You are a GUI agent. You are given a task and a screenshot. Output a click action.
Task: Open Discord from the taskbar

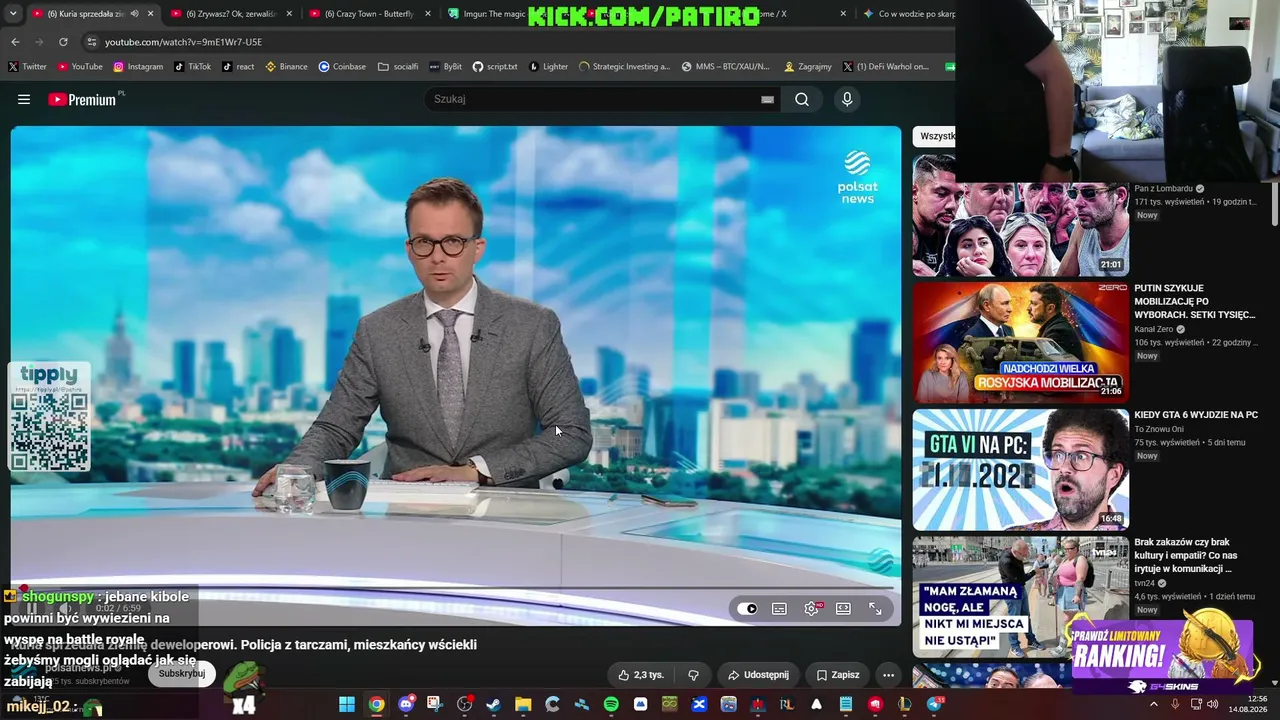coord(405,705)
